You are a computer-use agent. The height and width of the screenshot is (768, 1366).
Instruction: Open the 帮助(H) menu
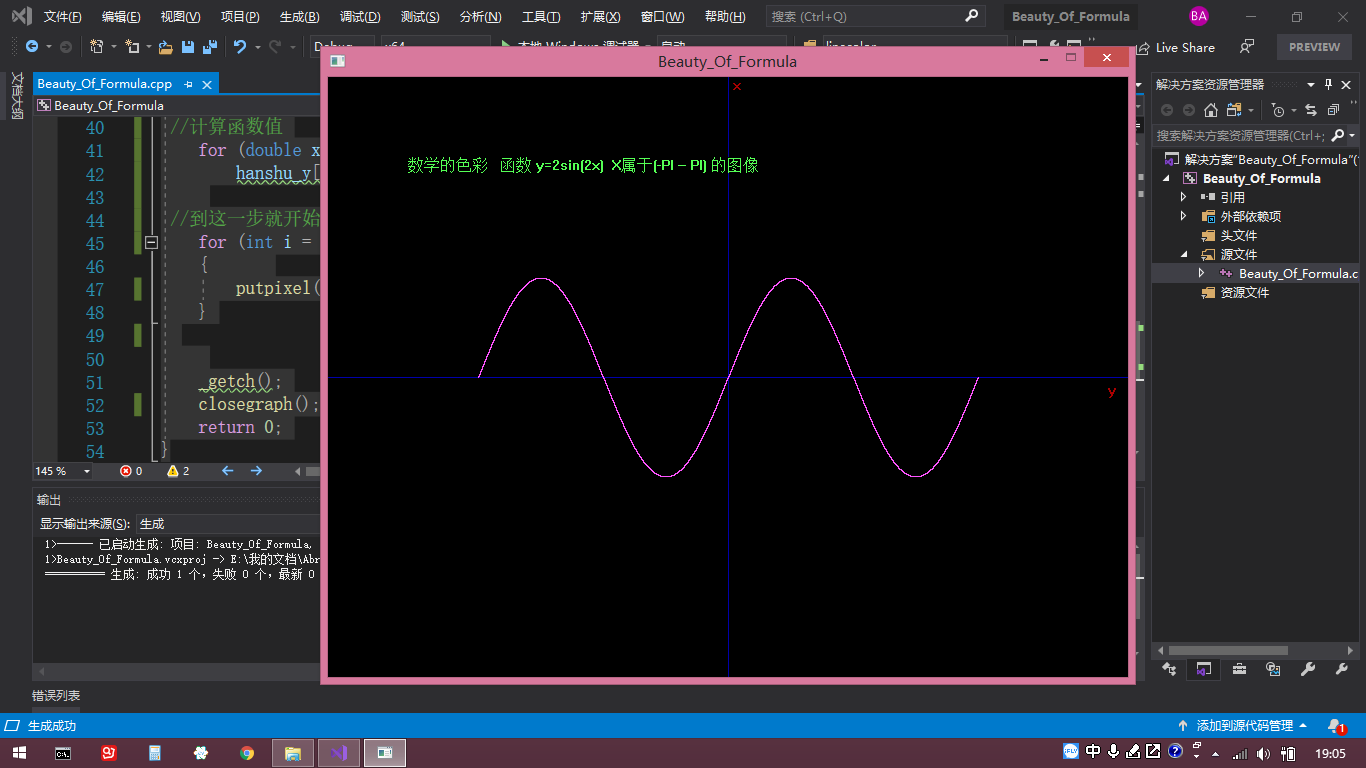tap(725, 17)
